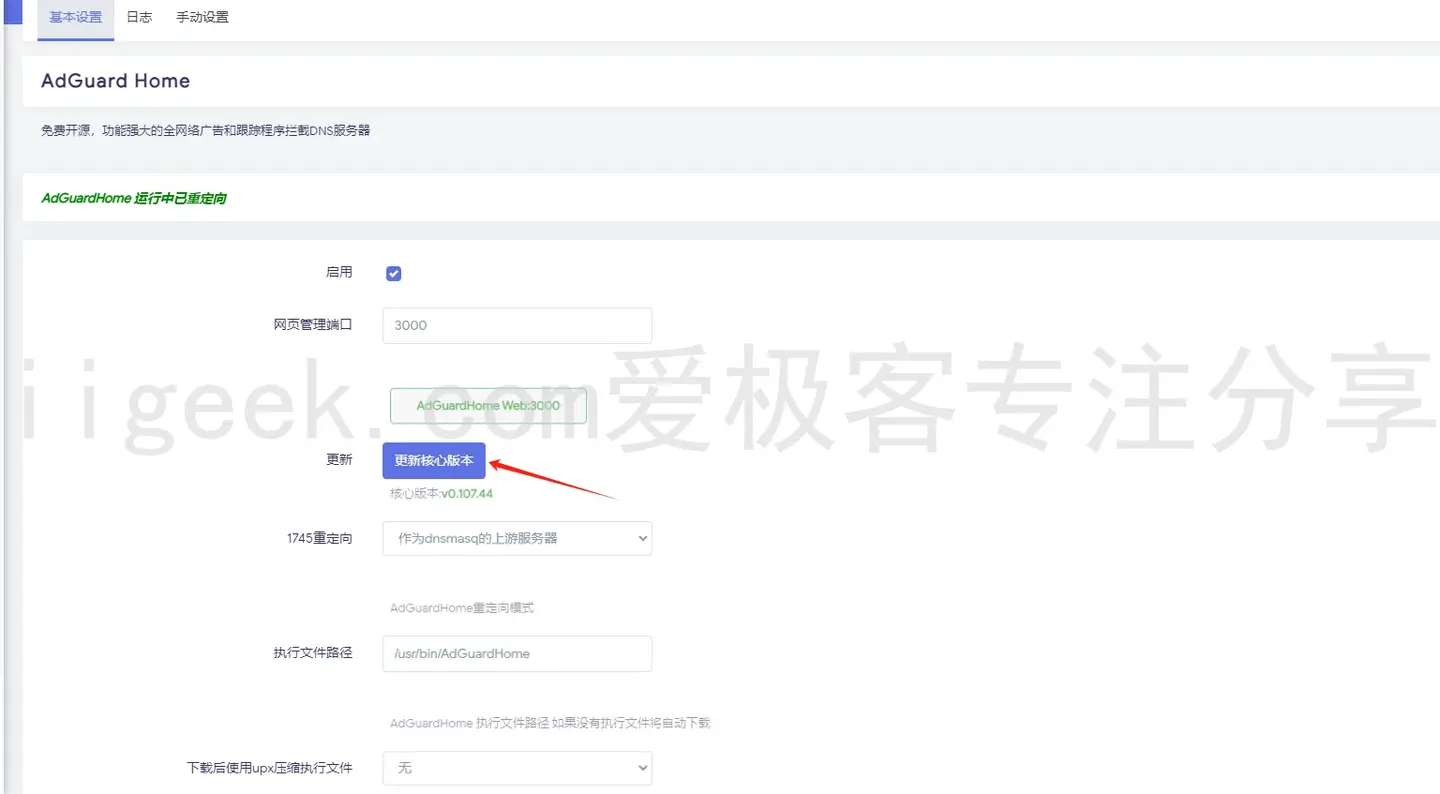Screen dimensions: 1440x794
Task: Click the chevron on the 无 dropdown
Action: pyautogui.click(x=641, y=768)
